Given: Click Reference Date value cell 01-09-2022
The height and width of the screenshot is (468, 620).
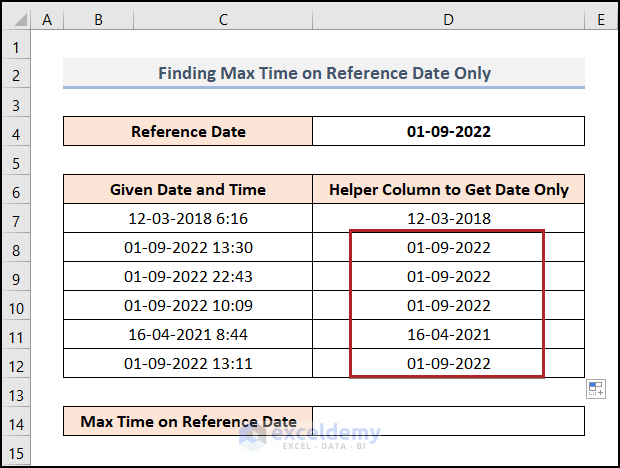Looking at the screenshot, I should pyautogui.click(x=448, y=131).
